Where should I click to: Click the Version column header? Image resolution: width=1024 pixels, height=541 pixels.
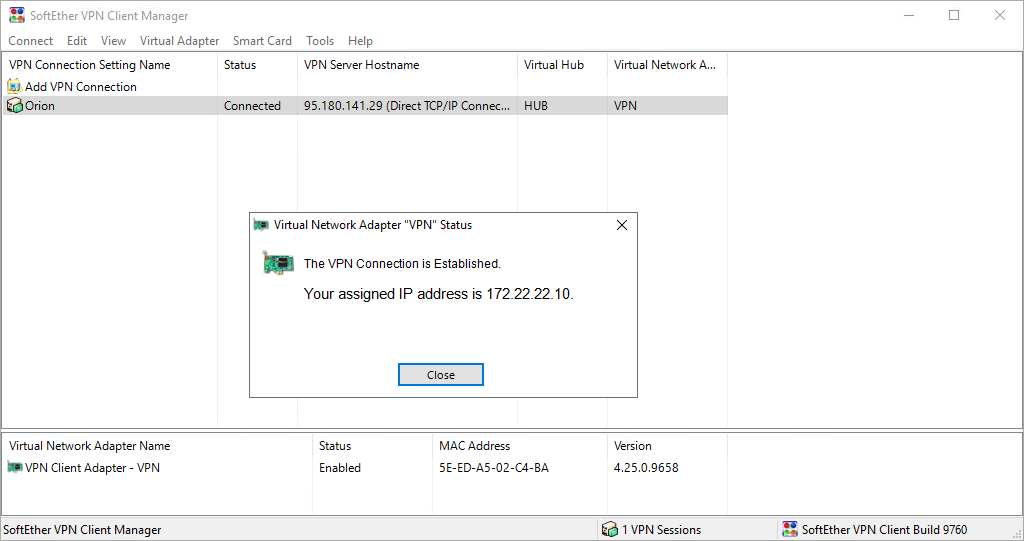[x=667, y=446]
